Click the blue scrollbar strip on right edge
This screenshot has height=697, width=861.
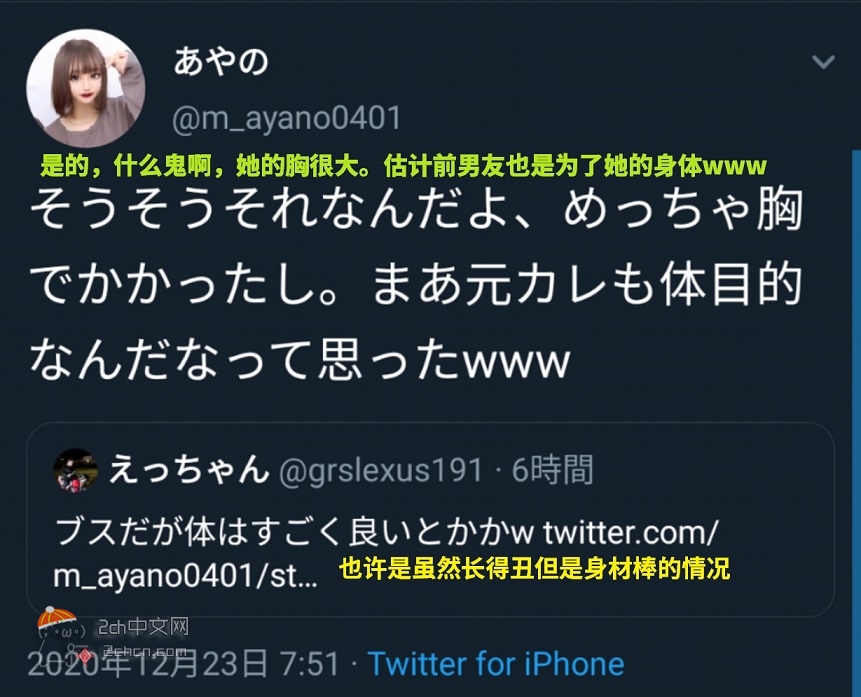[x=856, y=423]
